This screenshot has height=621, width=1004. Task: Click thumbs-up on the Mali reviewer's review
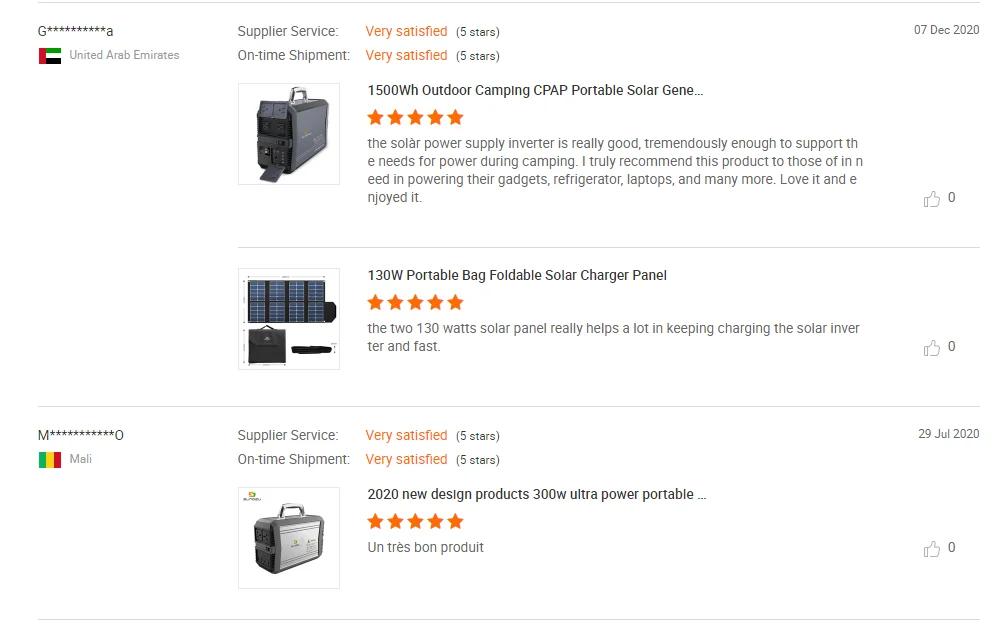pos(932,549)
